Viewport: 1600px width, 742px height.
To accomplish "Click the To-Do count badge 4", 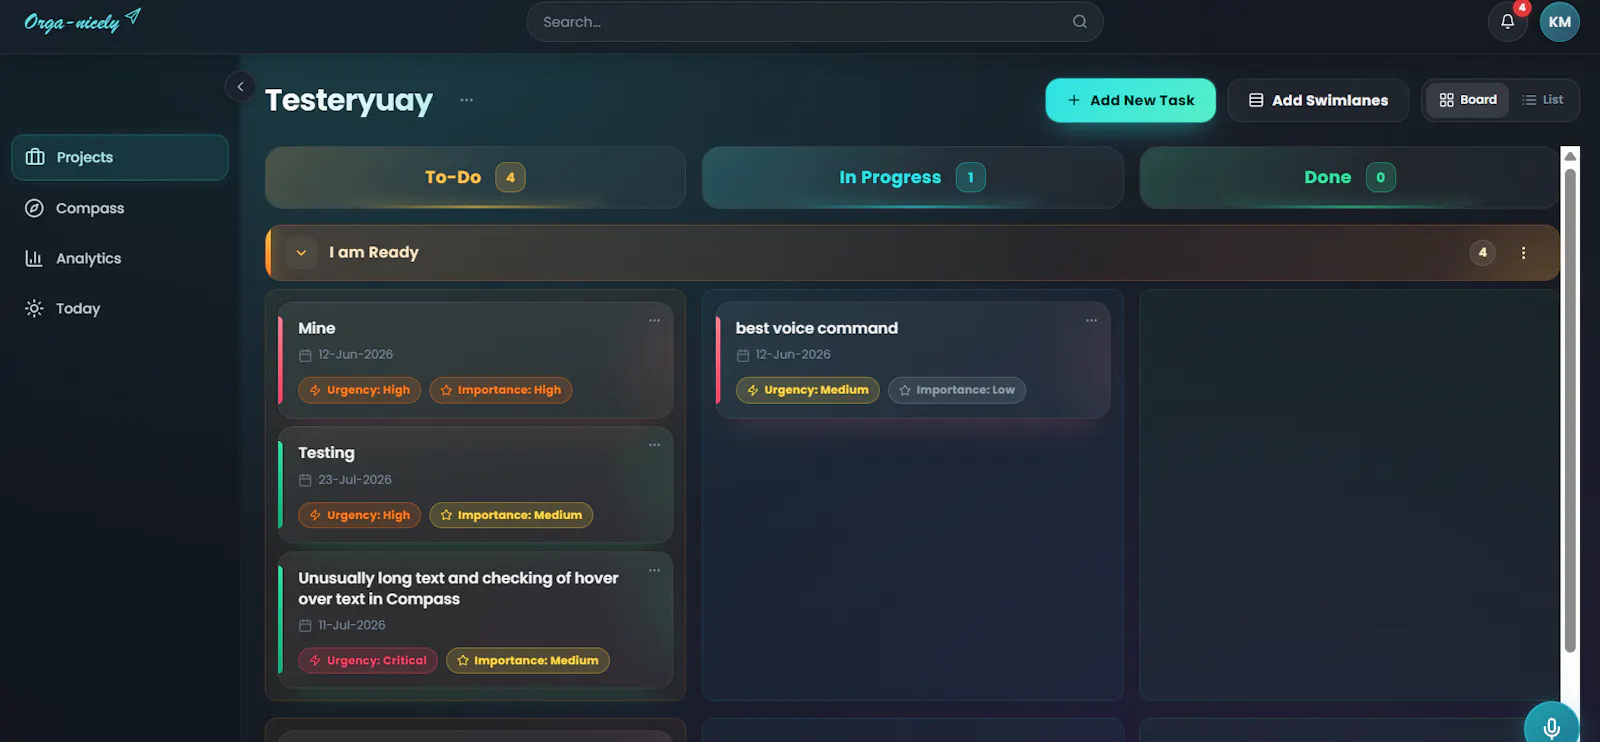I will (510, 177).
